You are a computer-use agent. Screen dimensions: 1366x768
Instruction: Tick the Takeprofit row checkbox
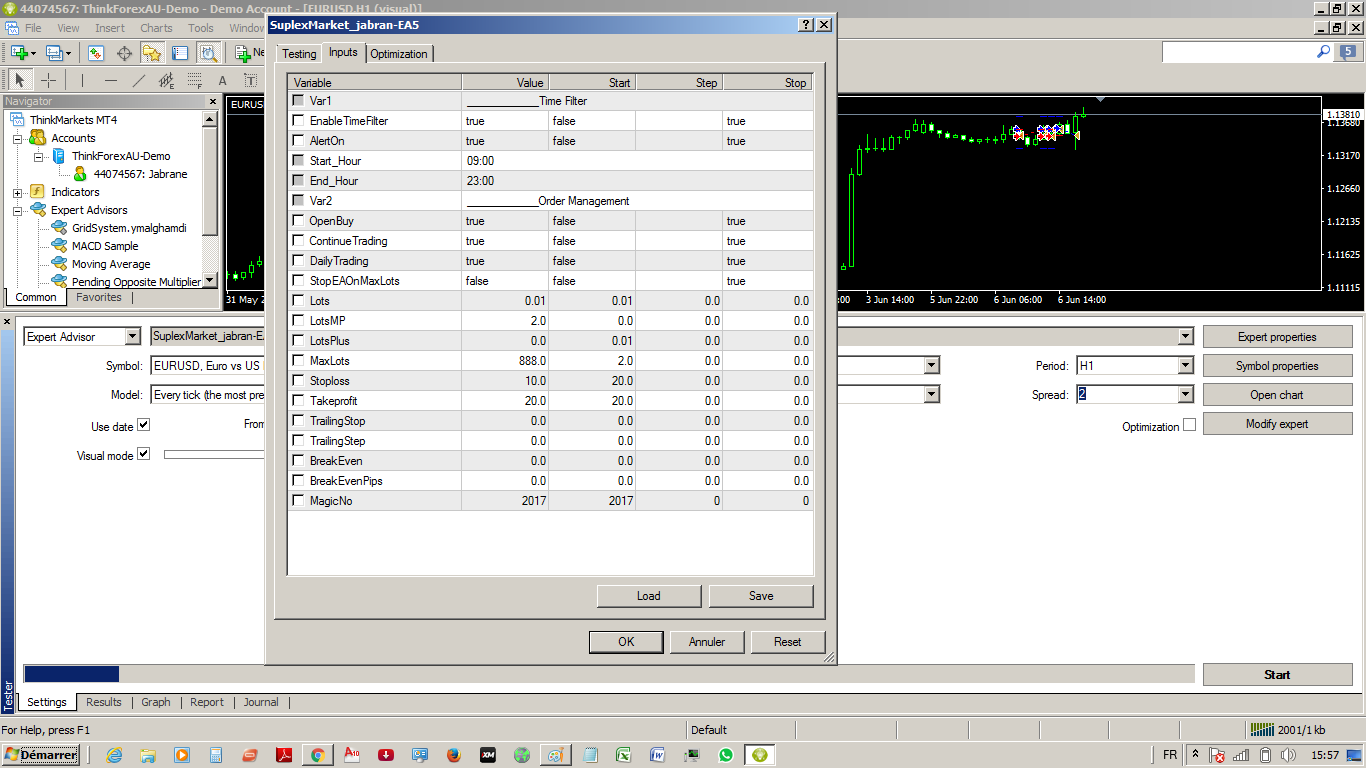coord(298,400)
